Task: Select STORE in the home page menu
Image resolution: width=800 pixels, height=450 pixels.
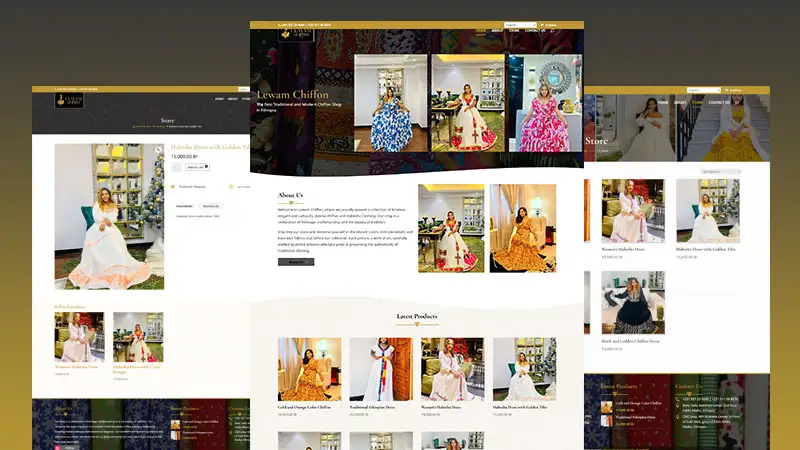Action: pos(514,31)
